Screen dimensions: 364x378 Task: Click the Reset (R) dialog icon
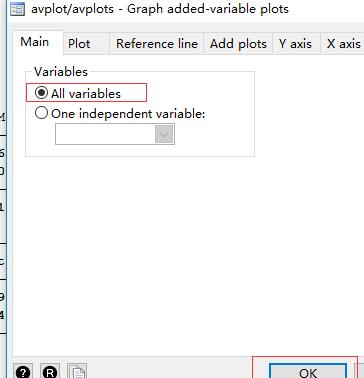coord(50,372)
